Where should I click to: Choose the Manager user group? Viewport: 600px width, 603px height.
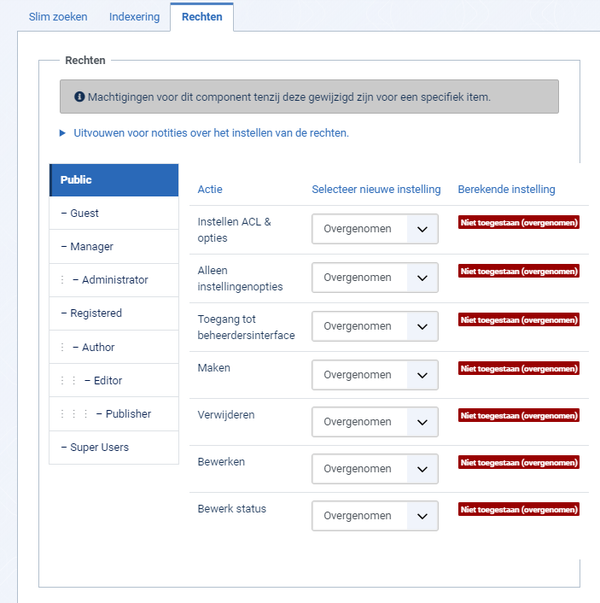tap(114, 247)
